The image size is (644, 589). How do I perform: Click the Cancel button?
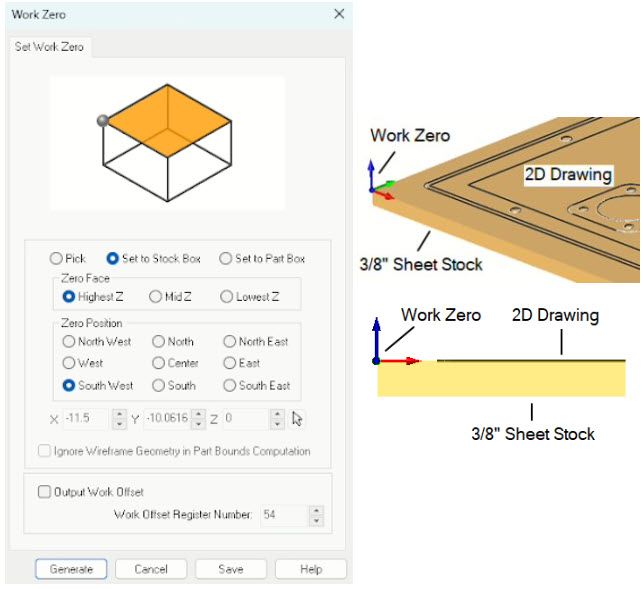click(x=150, y=569)
